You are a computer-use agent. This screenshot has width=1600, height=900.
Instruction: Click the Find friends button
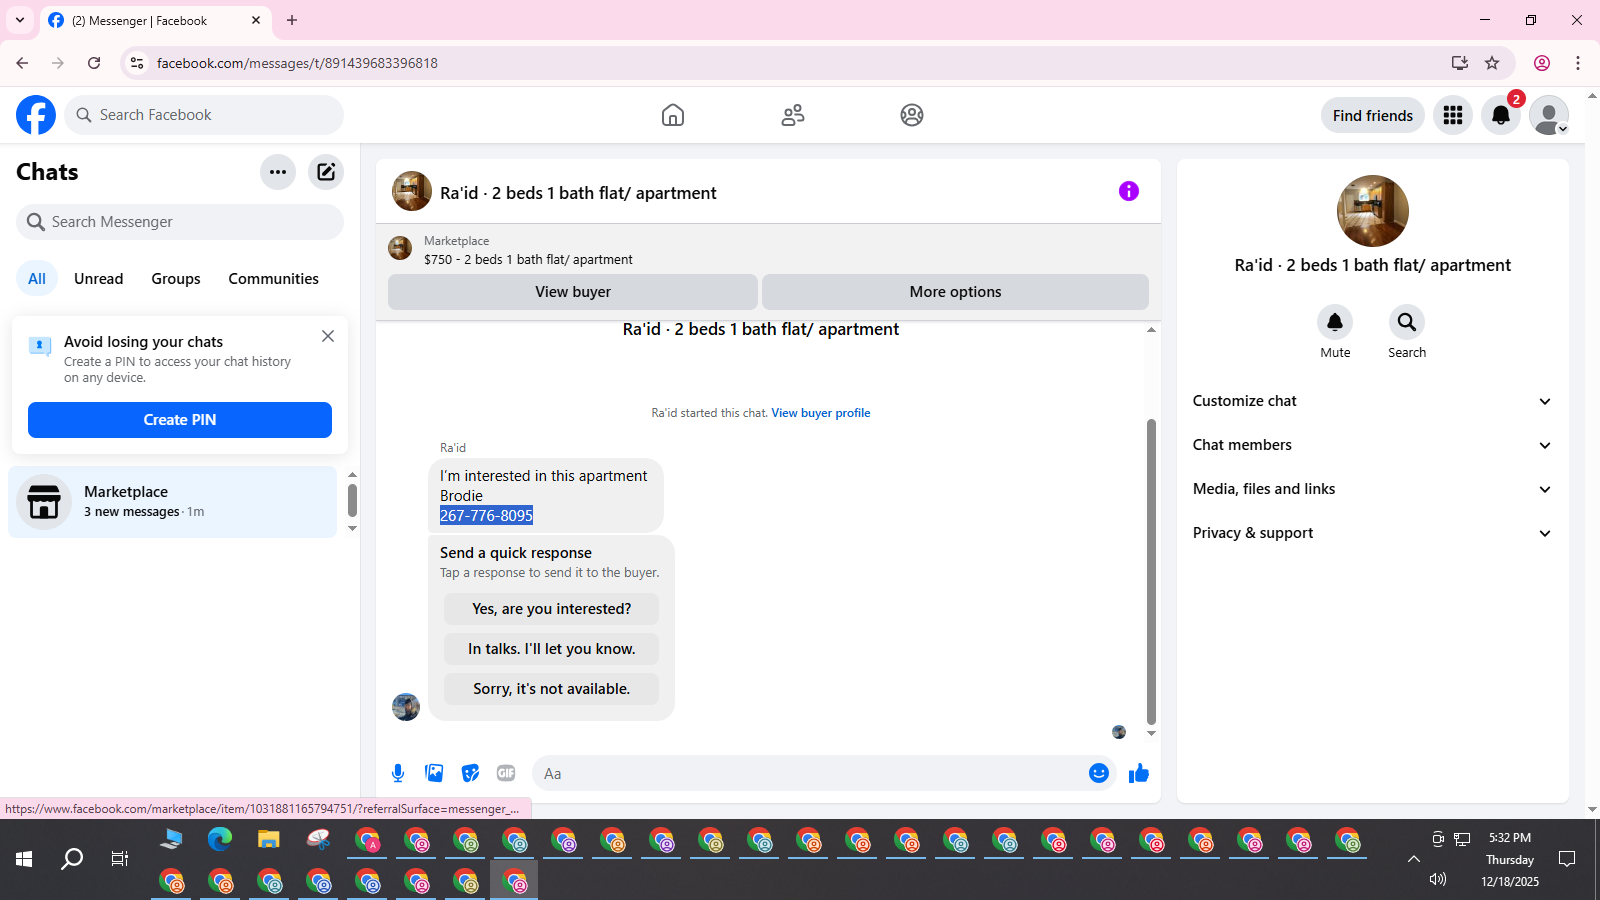point(1373,115)
